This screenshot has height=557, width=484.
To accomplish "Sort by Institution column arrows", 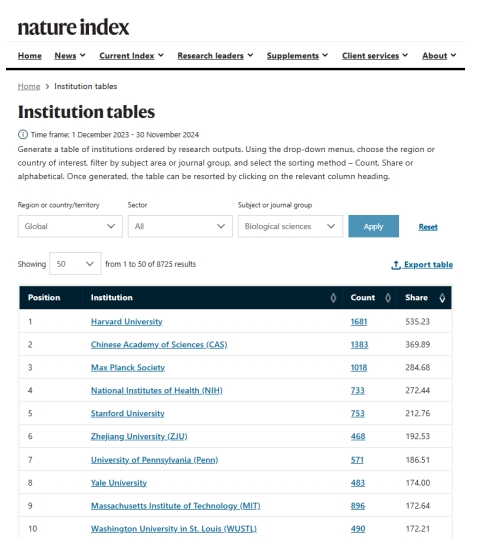I will pyautogui.click(x=333, y=298).
